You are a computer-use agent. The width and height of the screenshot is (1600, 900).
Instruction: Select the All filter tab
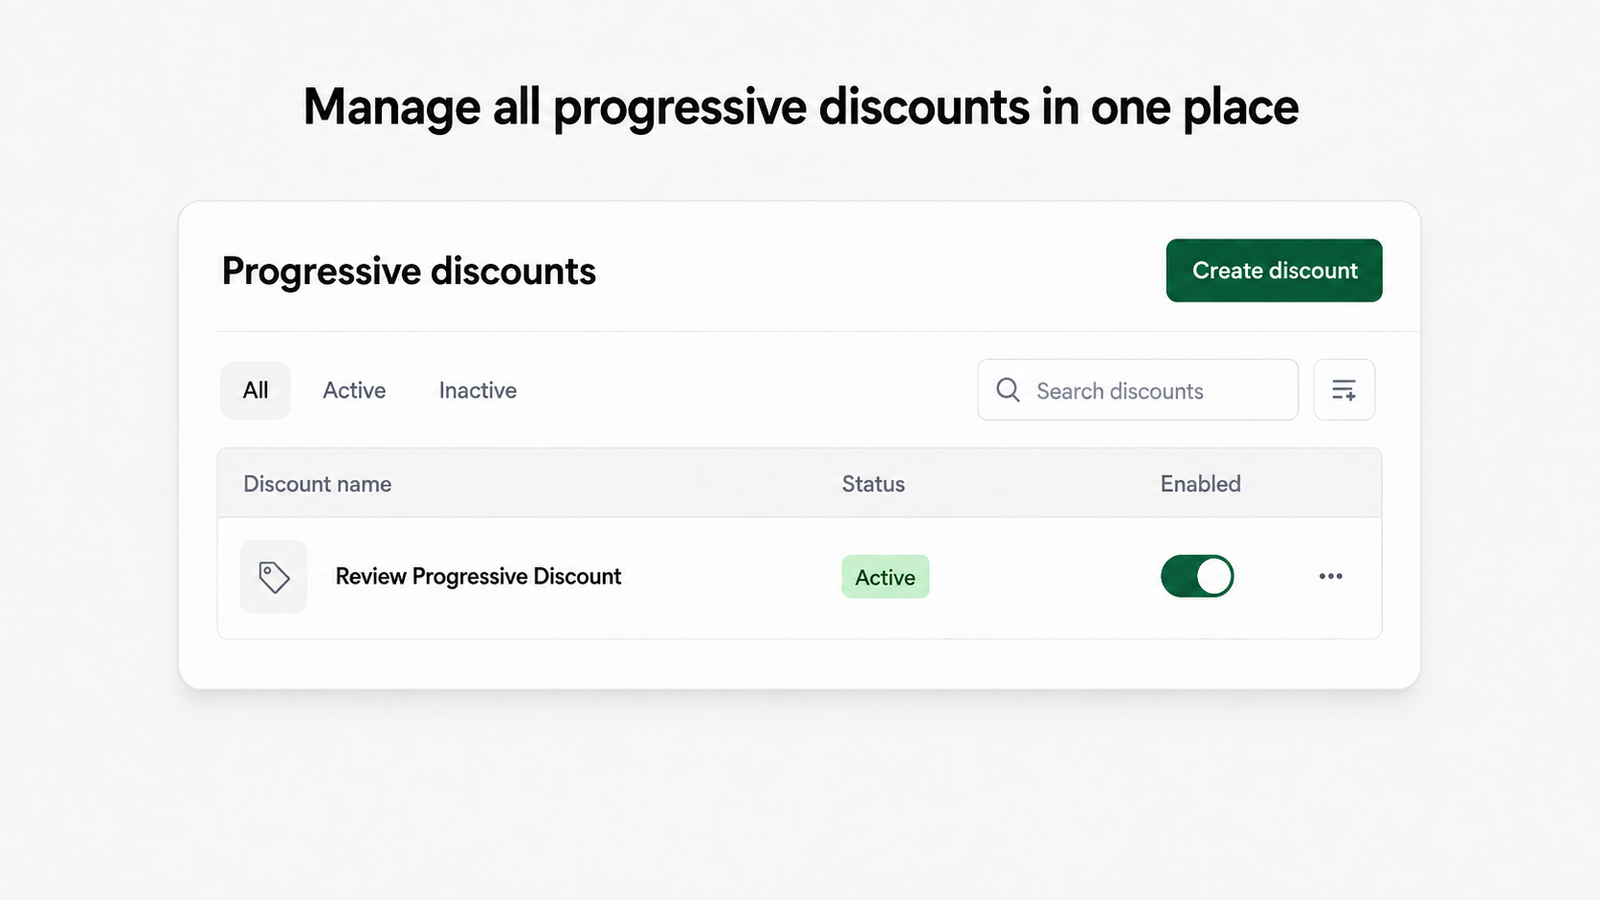pos(255,390)
